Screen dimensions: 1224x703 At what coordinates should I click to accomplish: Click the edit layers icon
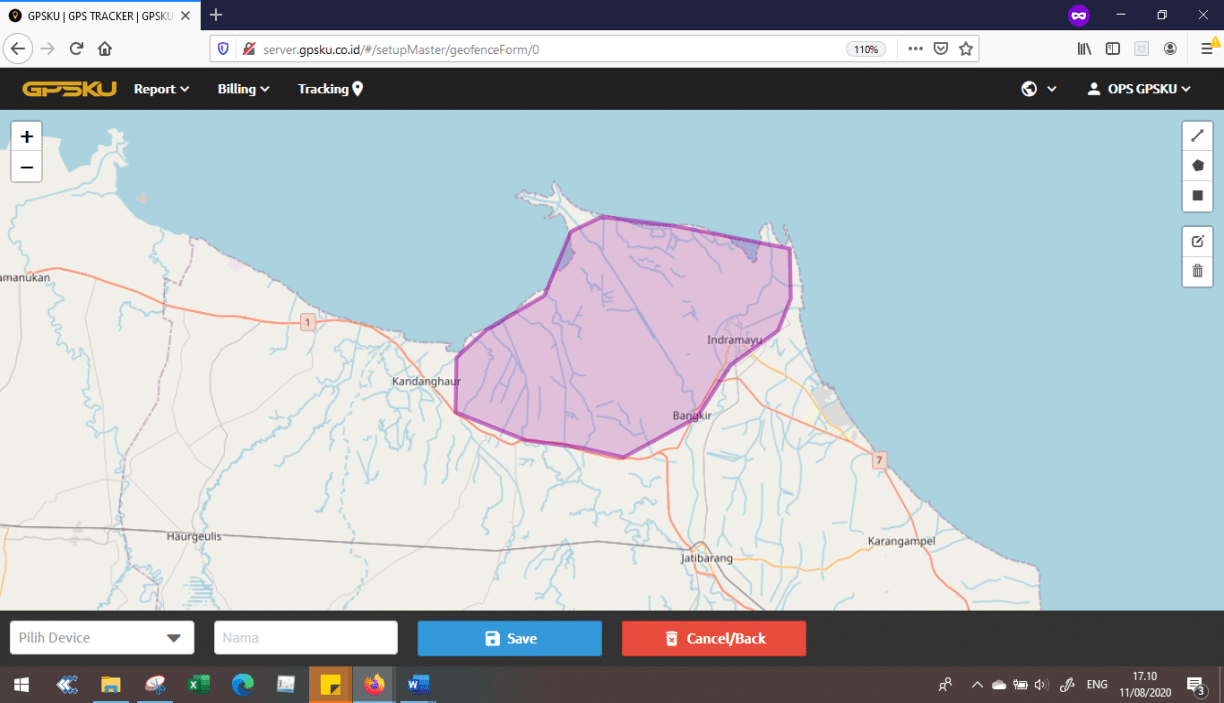tap(1197, 241)
